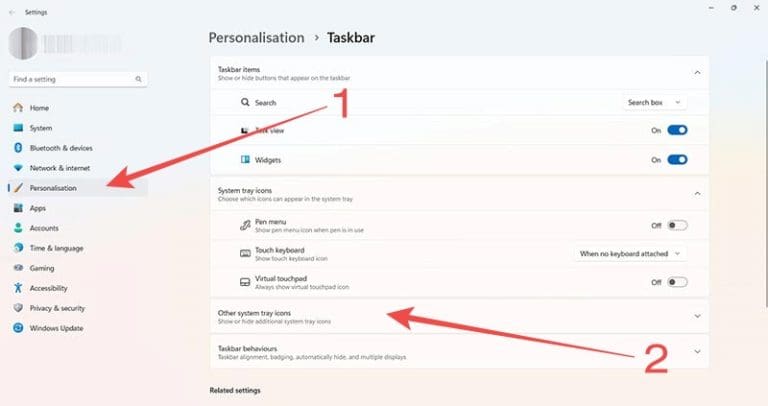The image size is (768, 406).
Task: Click the Personalisation breadcrumb link
Action: point(256,38)
